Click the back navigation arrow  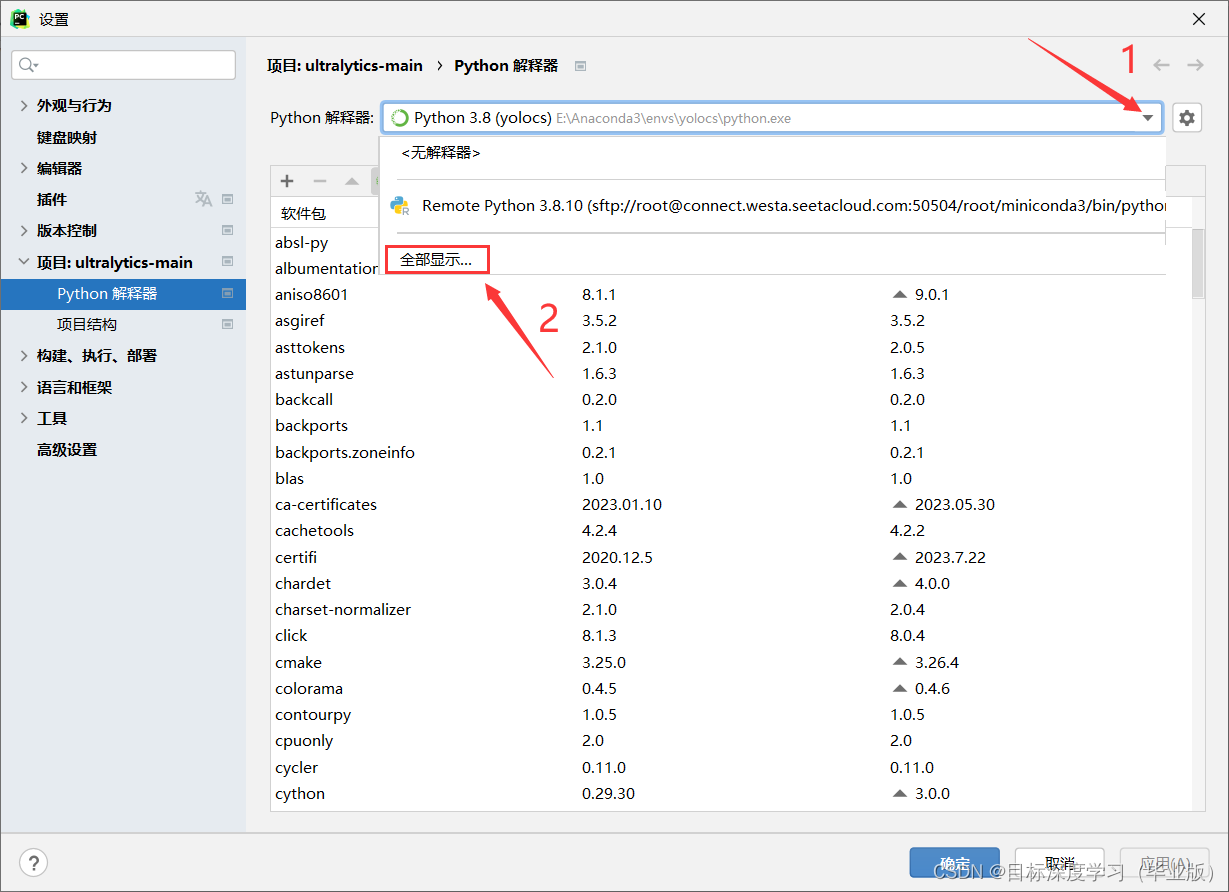tap(1161, 65)
